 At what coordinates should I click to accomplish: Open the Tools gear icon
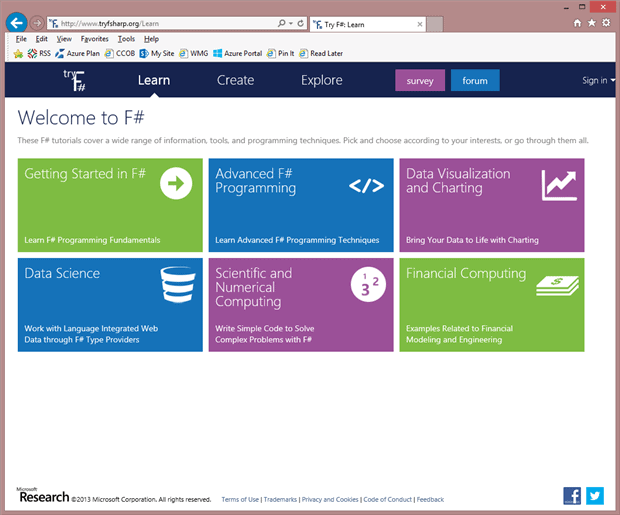606,23
